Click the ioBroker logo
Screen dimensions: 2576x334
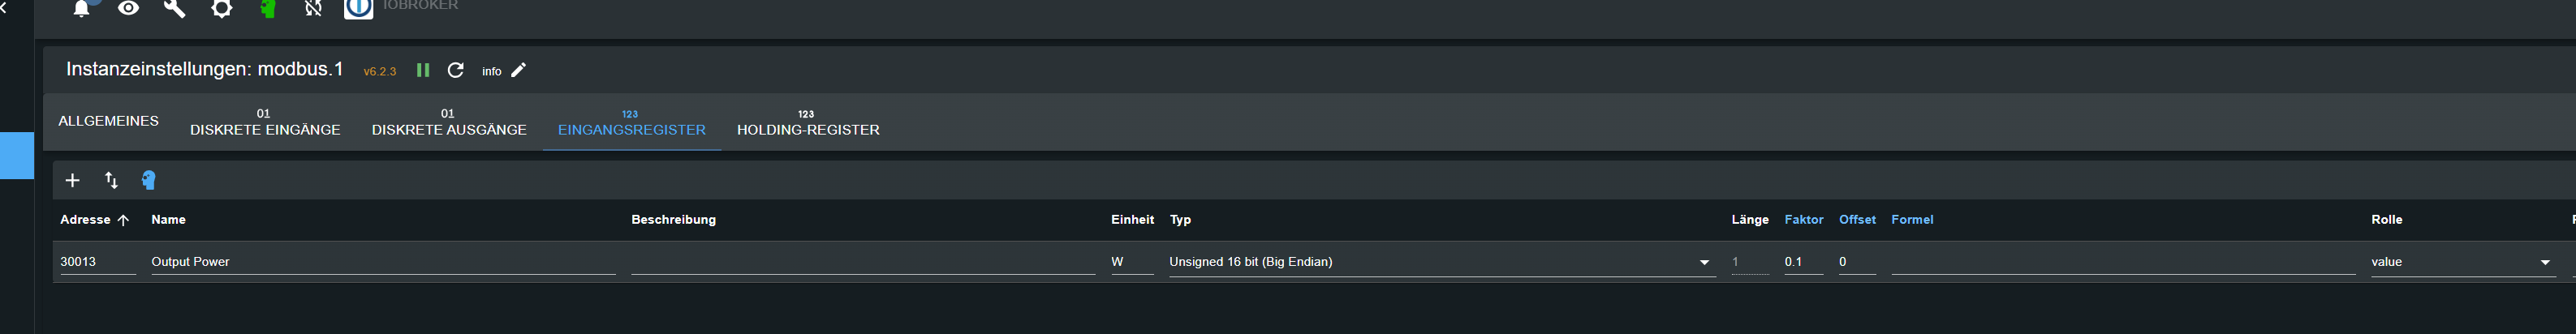(x=358, y=9)
